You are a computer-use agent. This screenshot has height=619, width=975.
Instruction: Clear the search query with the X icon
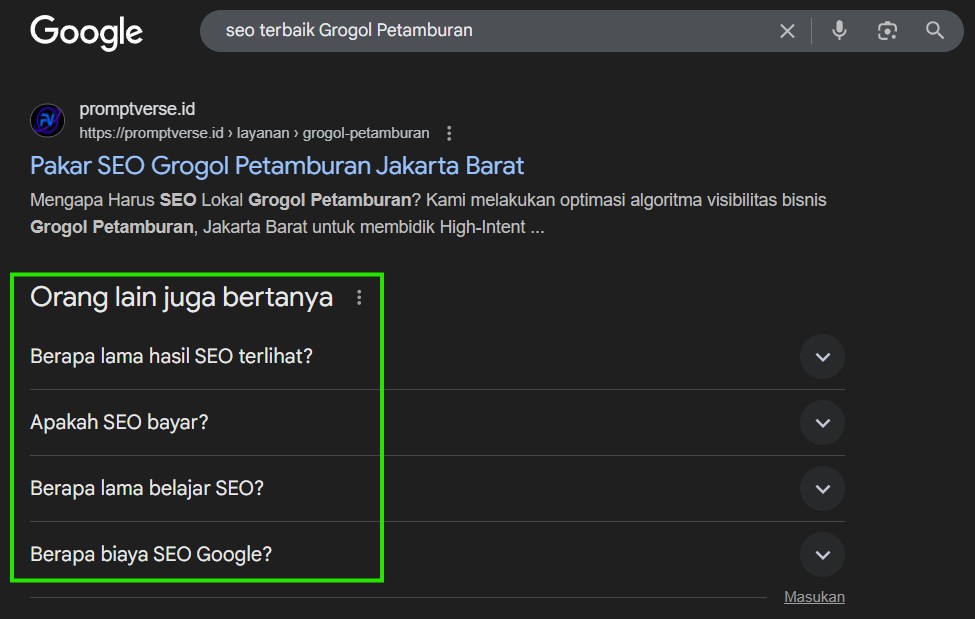pos(786,30)
